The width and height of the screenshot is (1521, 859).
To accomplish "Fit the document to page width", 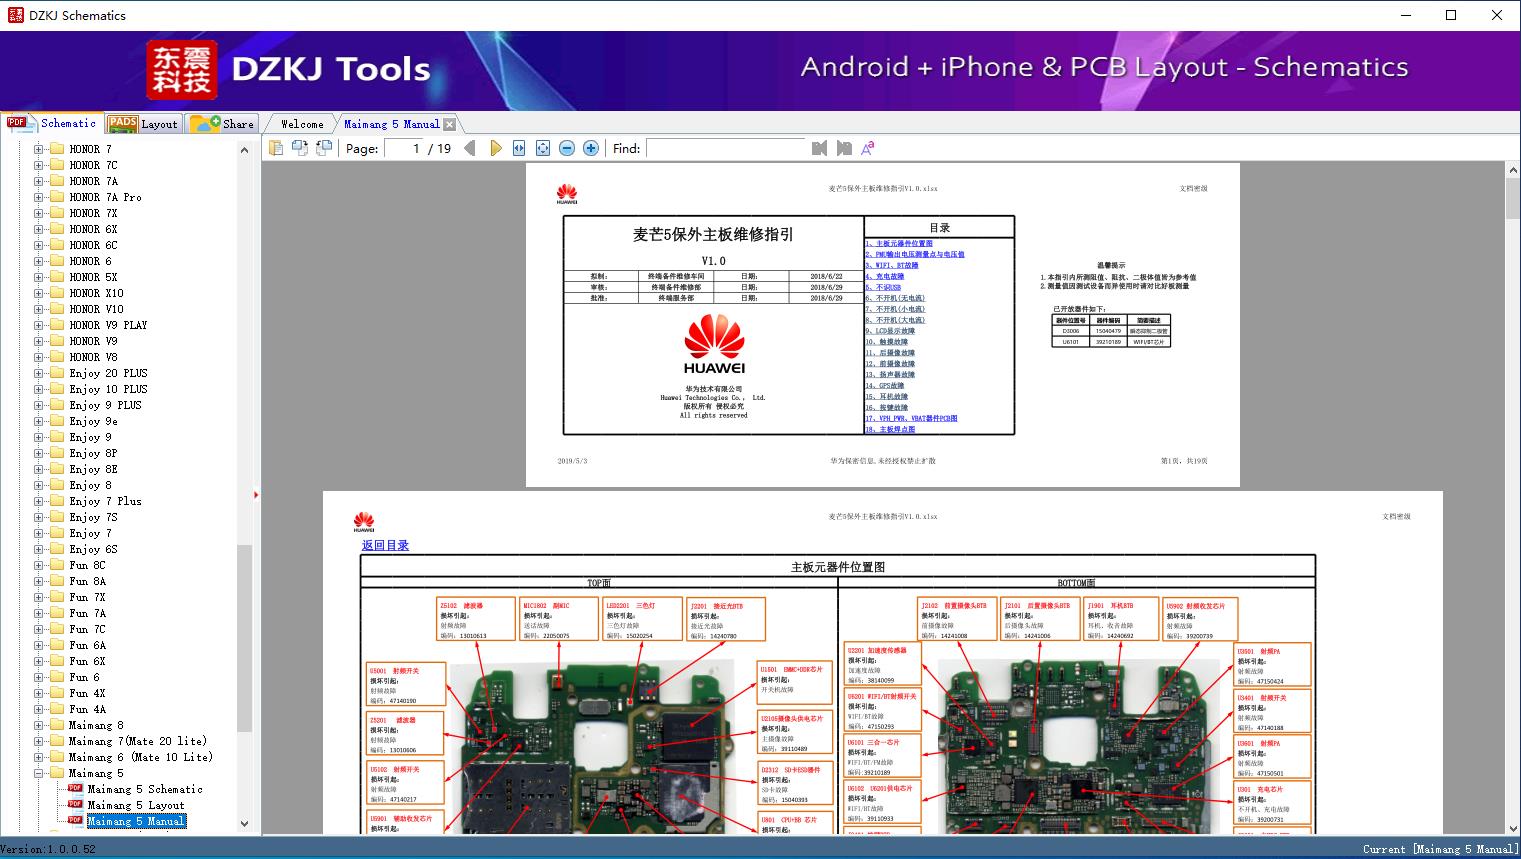I will (x=519, y=148).
